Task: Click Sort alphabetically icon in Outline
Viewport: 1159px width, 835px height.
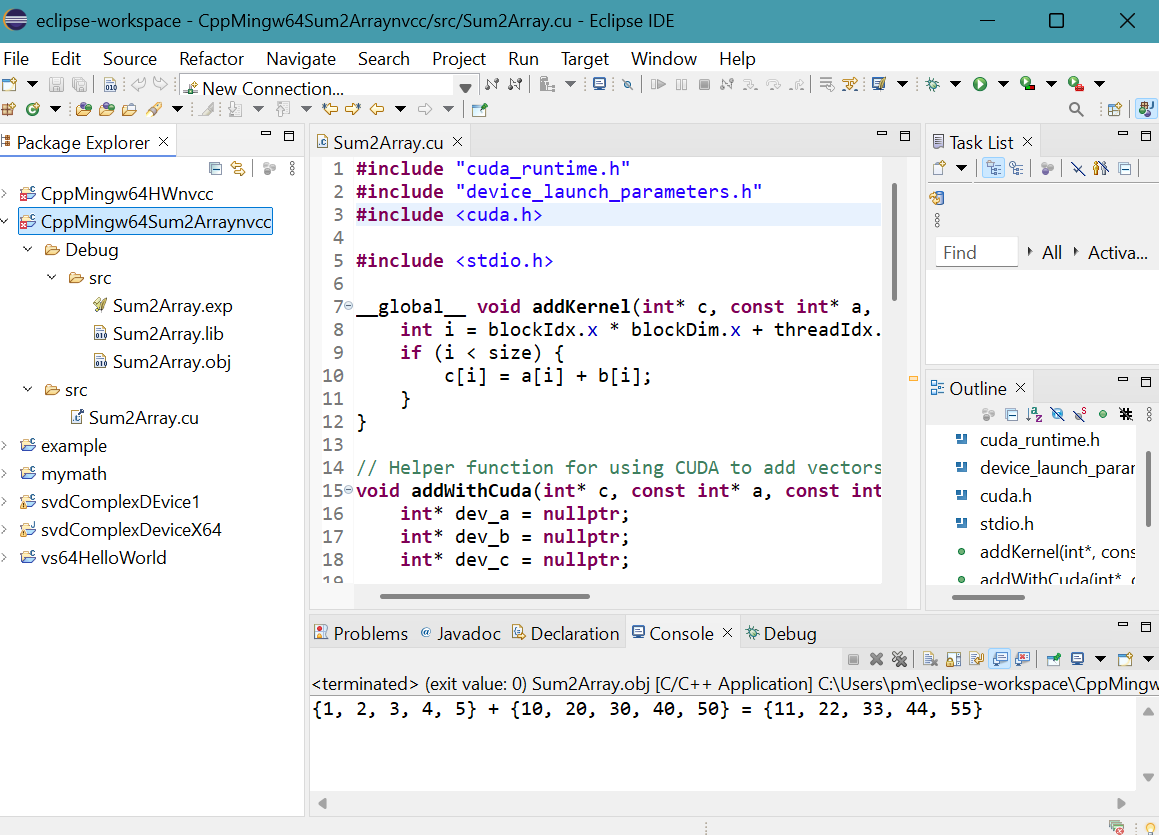Action: tap(1034, 414)
